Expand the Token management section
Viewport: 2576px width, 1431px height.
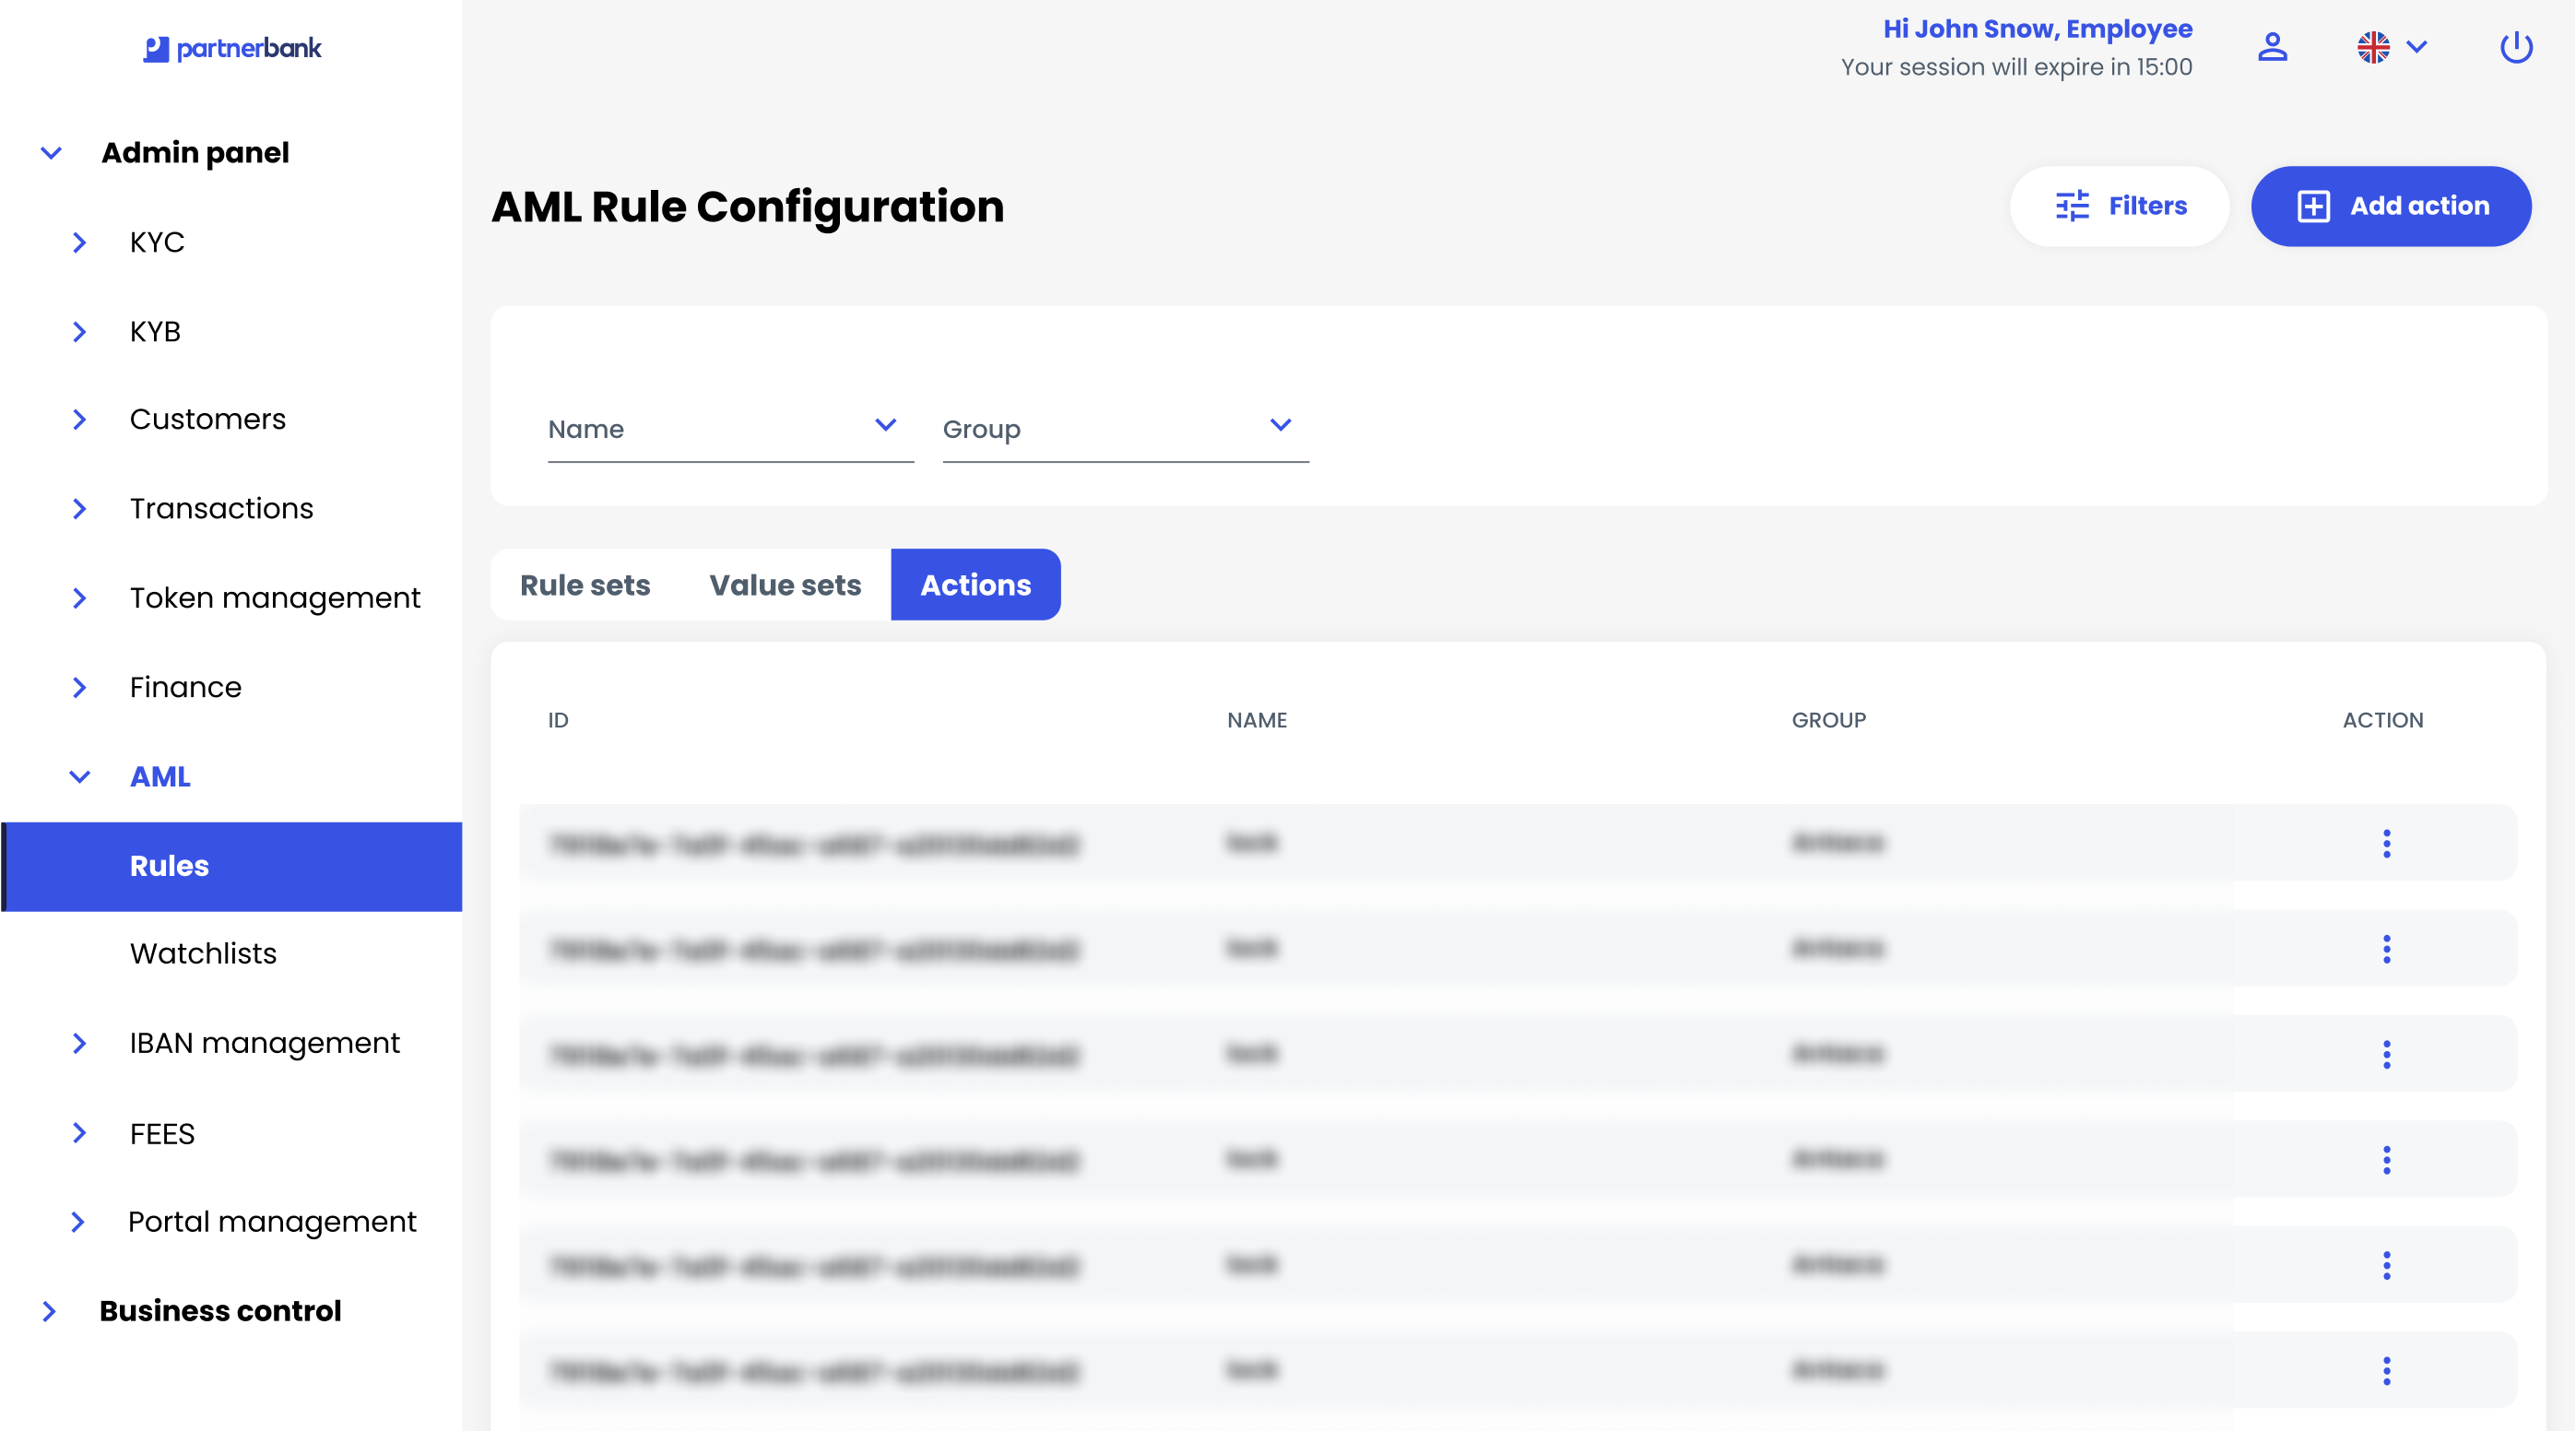click(80, 598)
